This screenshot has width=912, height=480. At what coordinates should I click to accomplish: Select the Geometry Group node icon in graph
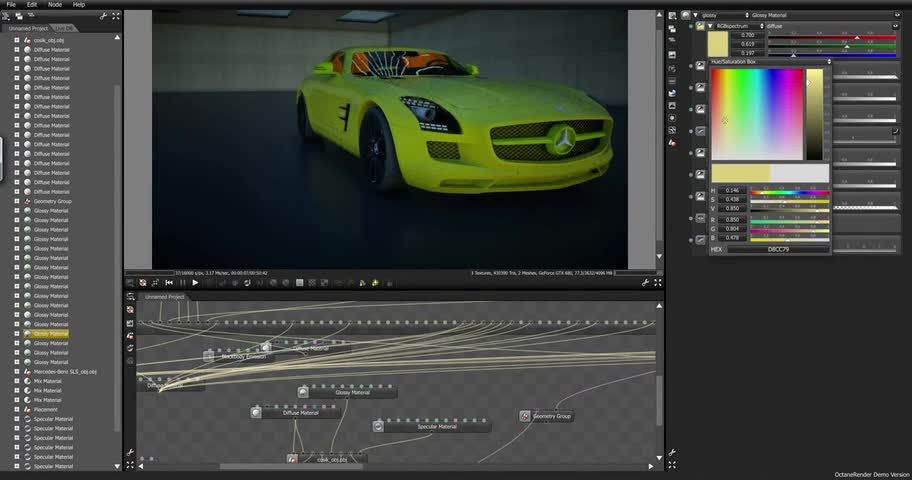point(525,416)
